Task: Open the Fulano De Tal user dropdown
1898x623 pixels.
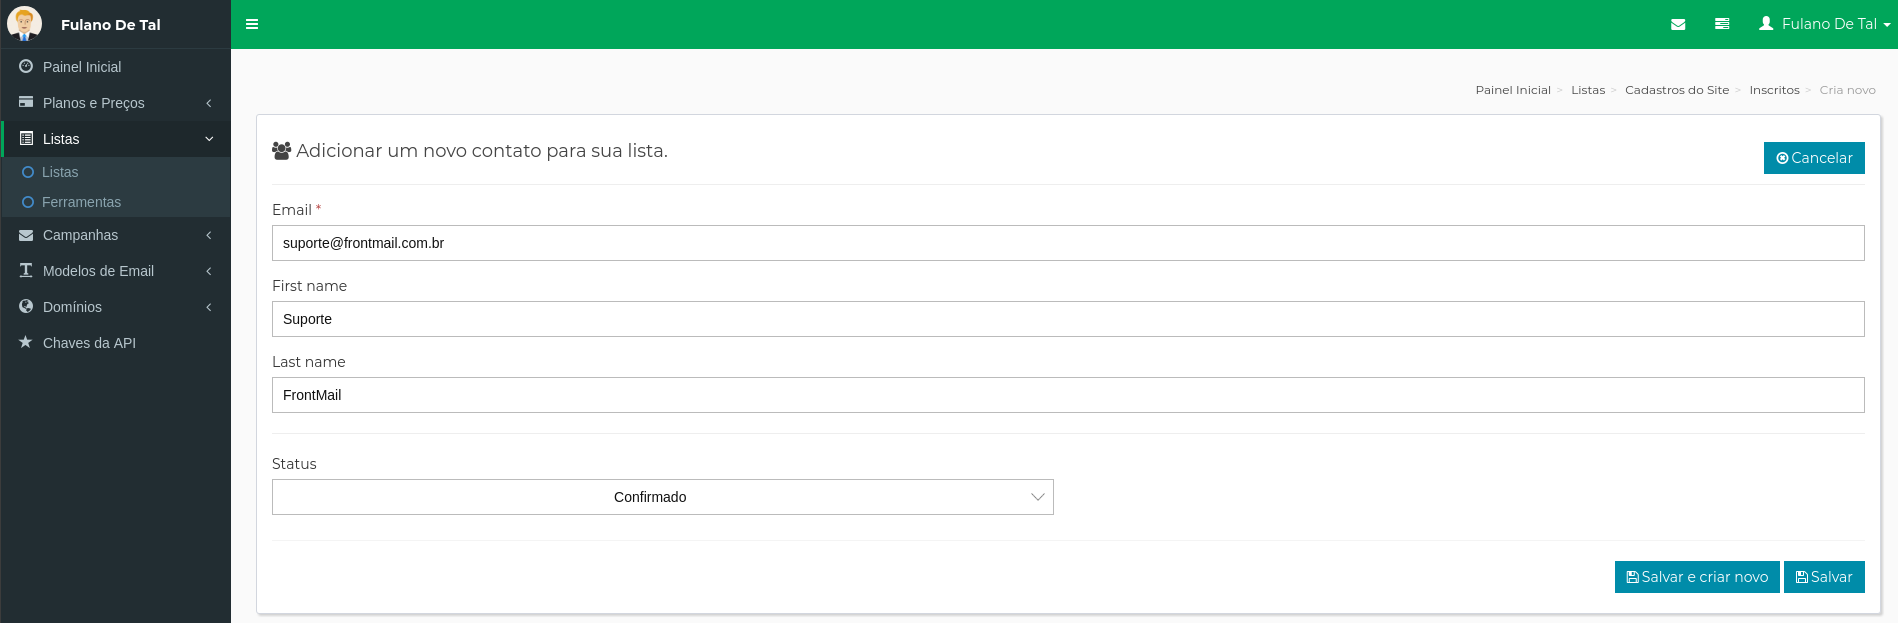Action: pos(1825,24)
